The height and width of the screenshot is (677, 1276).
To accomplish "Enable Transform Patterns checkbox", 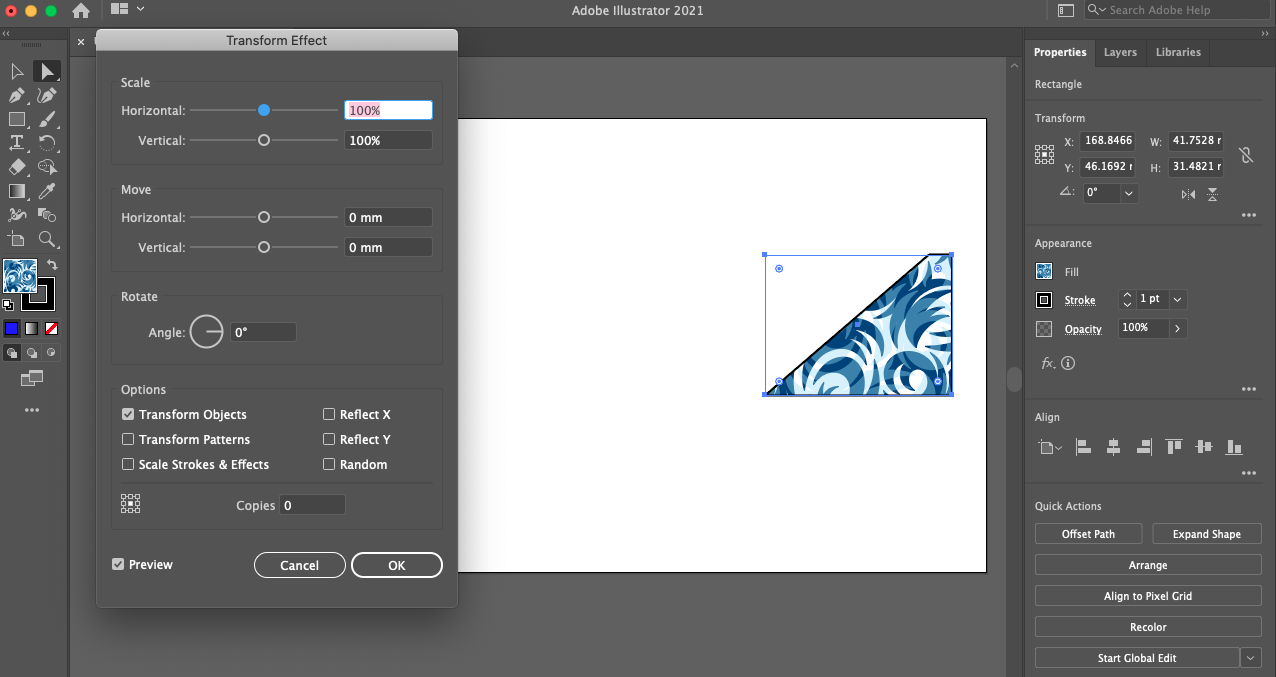I will click(x=128, y=439).
